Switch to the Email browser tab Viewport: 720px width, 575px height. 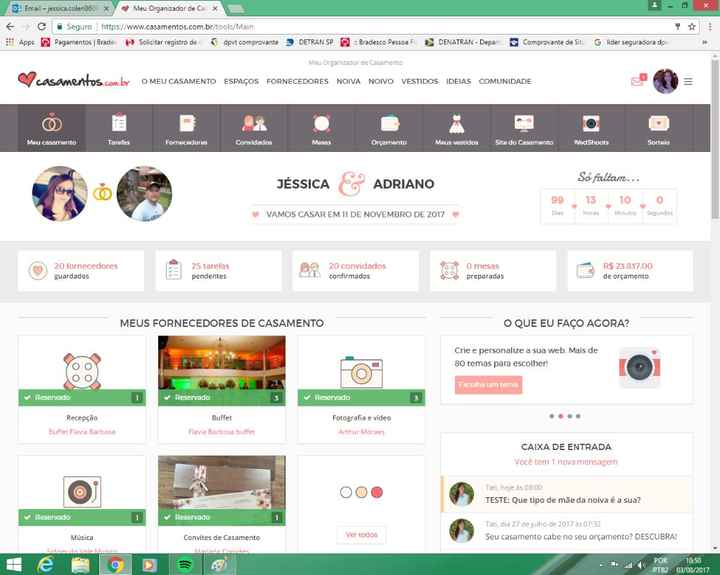60,8
